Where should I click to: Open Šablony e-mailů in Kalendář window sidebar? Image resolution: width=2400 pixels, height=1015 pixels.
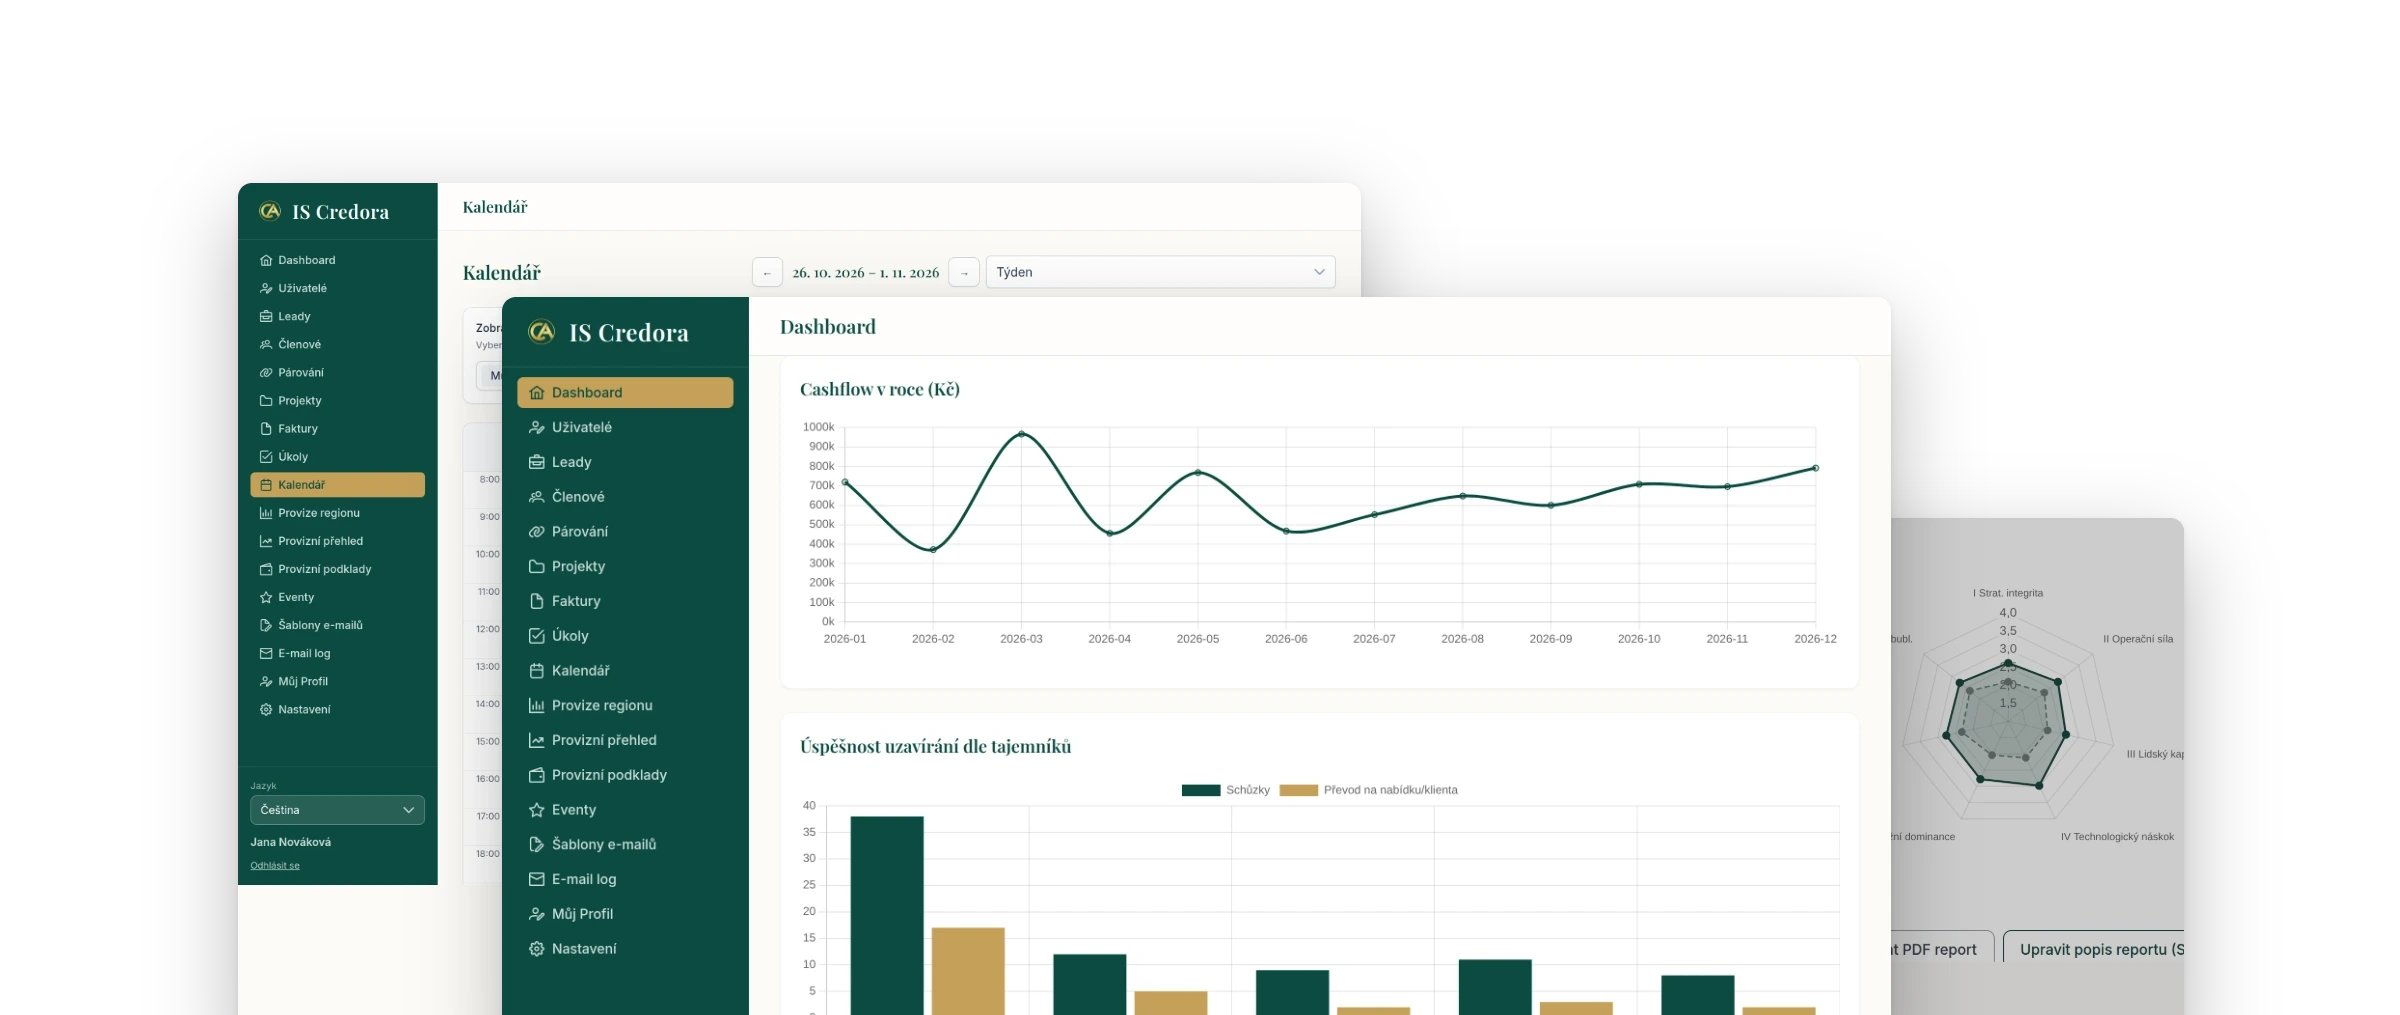(x=337, y=625)
